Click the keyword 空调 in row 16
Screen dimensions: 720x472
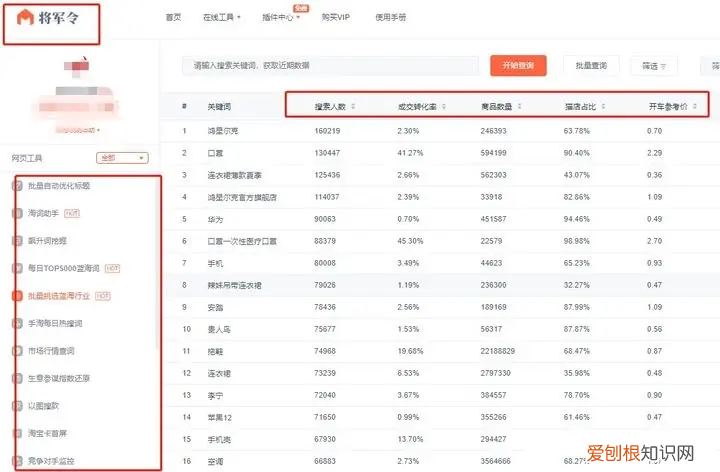pos(215,461)
